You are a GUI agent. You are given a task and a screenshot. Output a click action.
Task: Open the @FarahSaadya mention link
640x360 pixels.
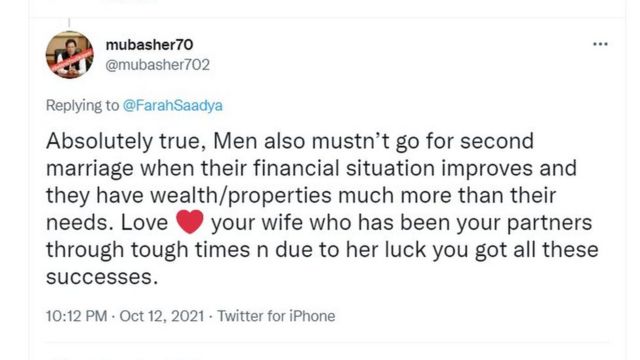(173, 106)
